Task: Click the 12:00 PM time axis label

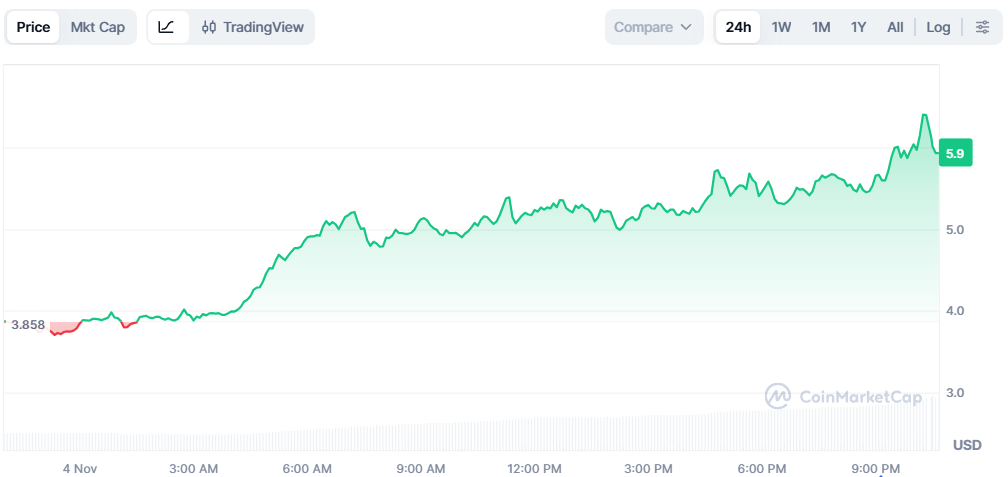Action: 534,468
